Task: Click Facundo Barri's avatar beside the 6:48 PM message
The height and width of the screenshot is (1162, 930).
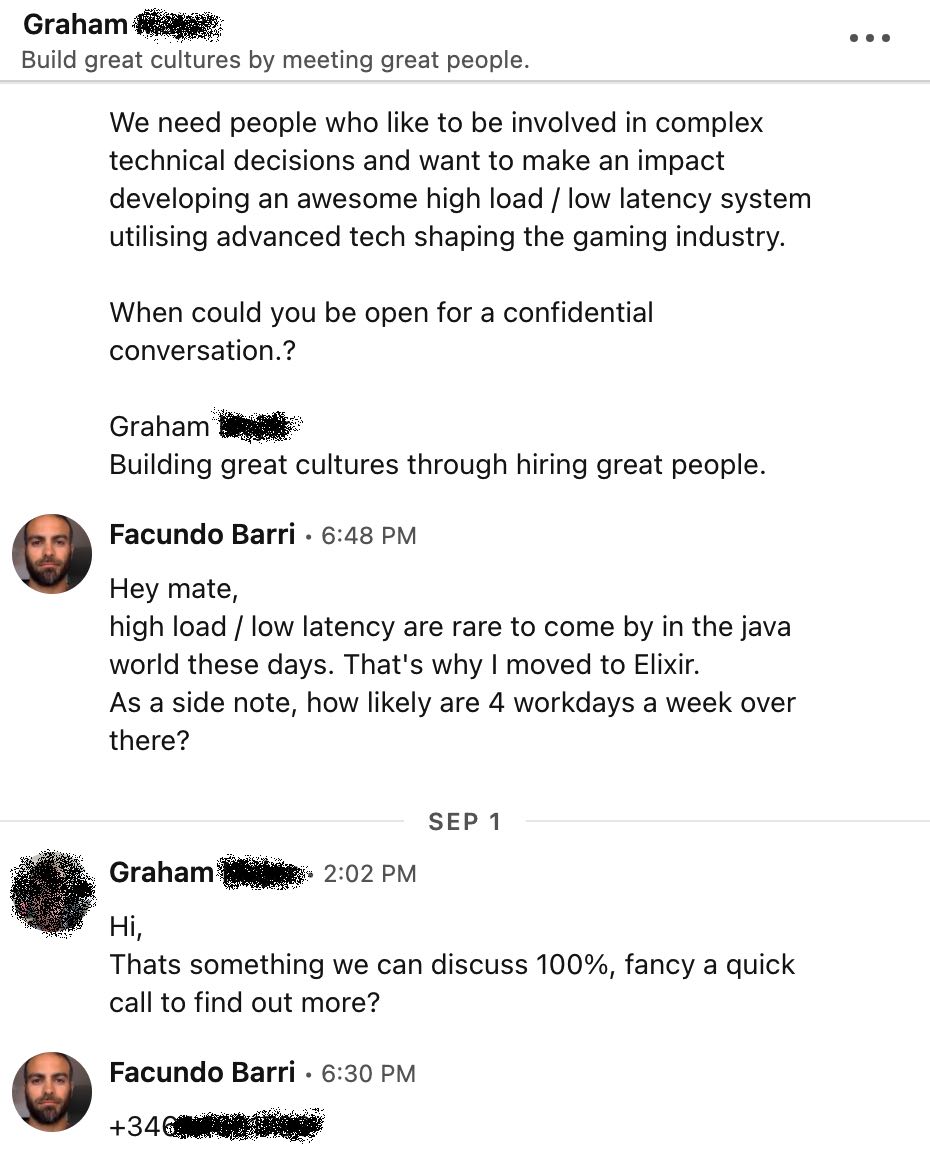Action: [52, 554]
